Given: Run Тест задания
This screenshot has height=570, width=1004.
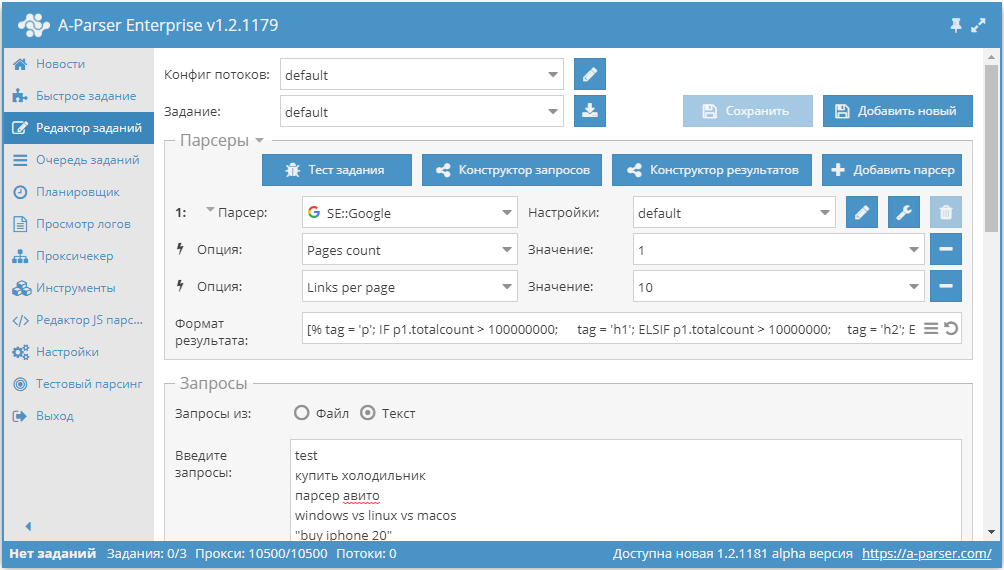Looking at the screenshot, I should coord(337,170).
